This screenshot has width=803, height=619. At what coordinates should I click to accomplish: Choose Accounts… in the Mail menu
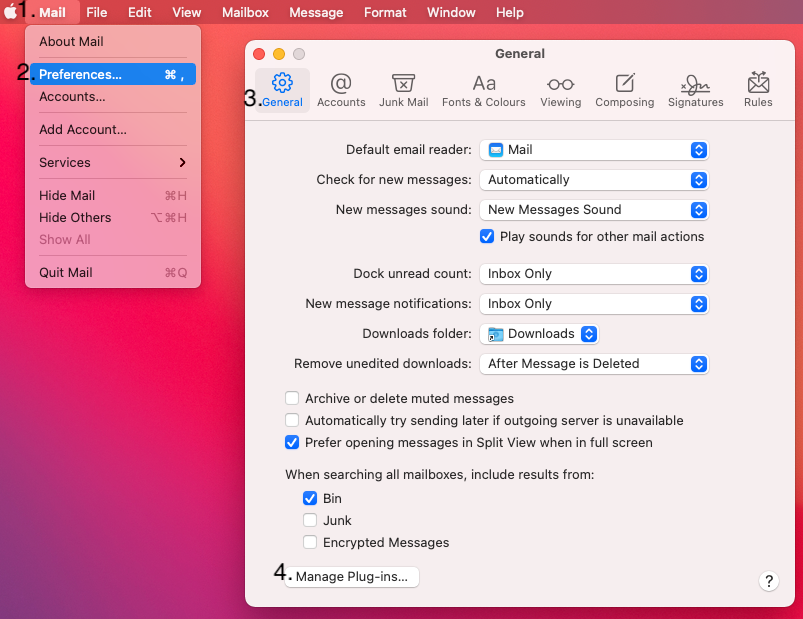point(113,96)
